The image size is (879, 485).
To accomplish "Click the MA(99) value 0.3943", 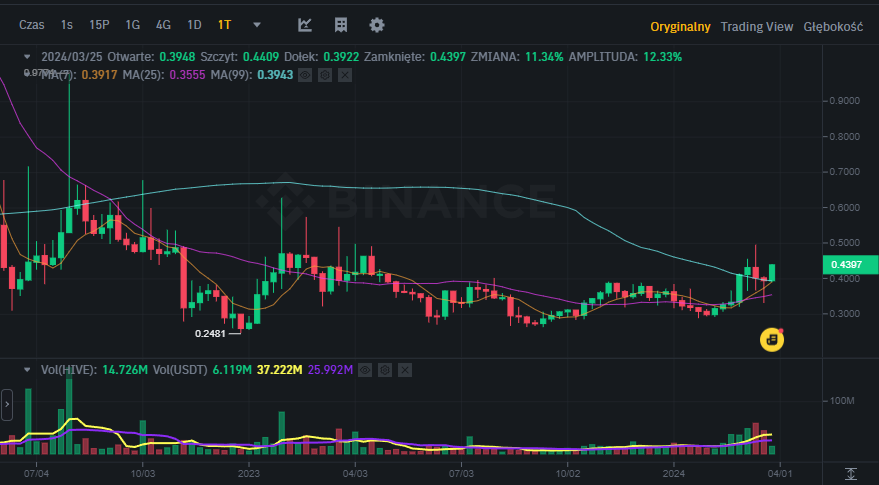I will (x=275, y=75).
